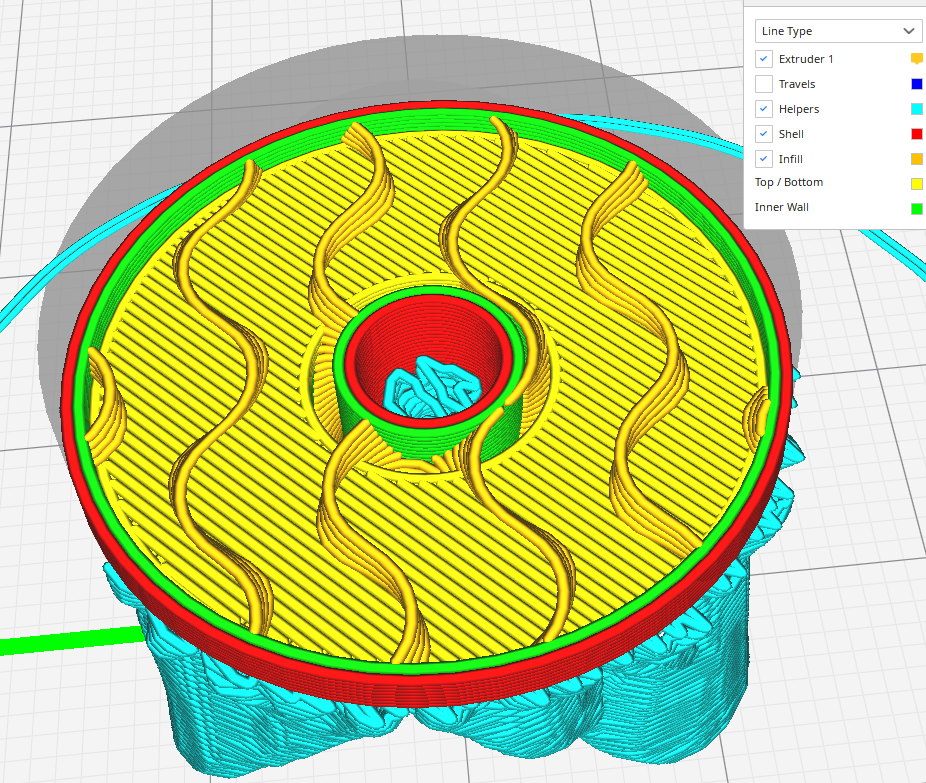Click the Top / Bottom label
This screenshot has width=926, height=783.
pos(788,182)
